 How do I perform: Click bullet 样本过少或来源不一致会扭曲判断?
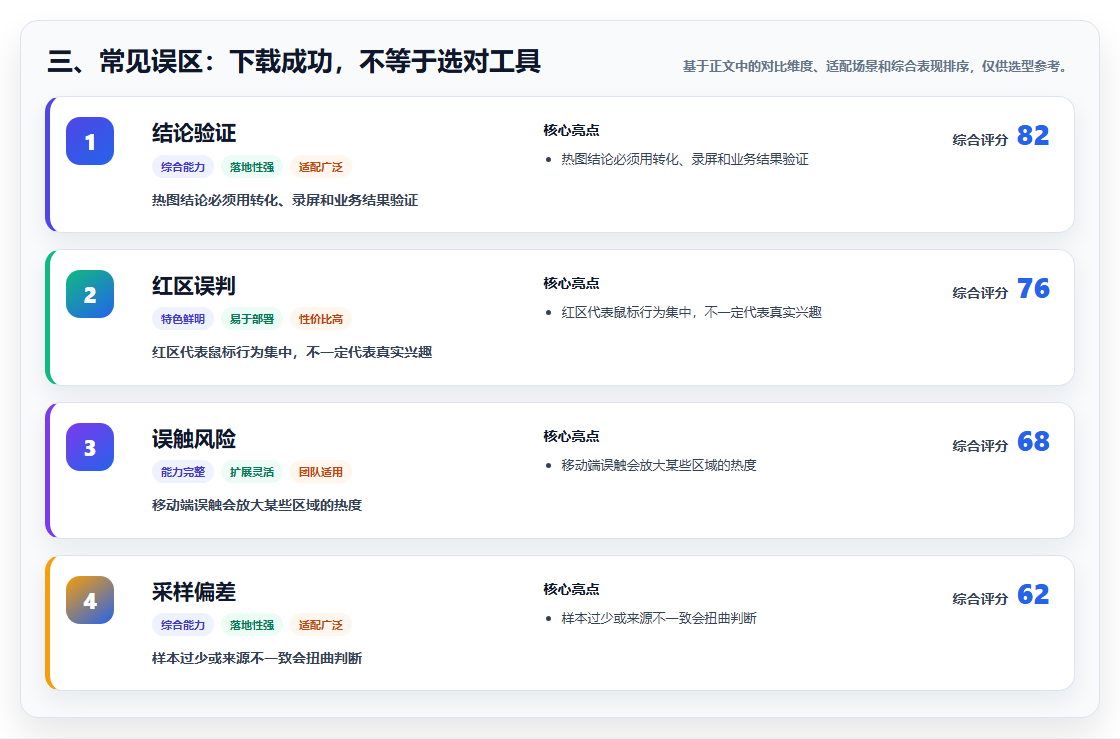coord(658,618)
